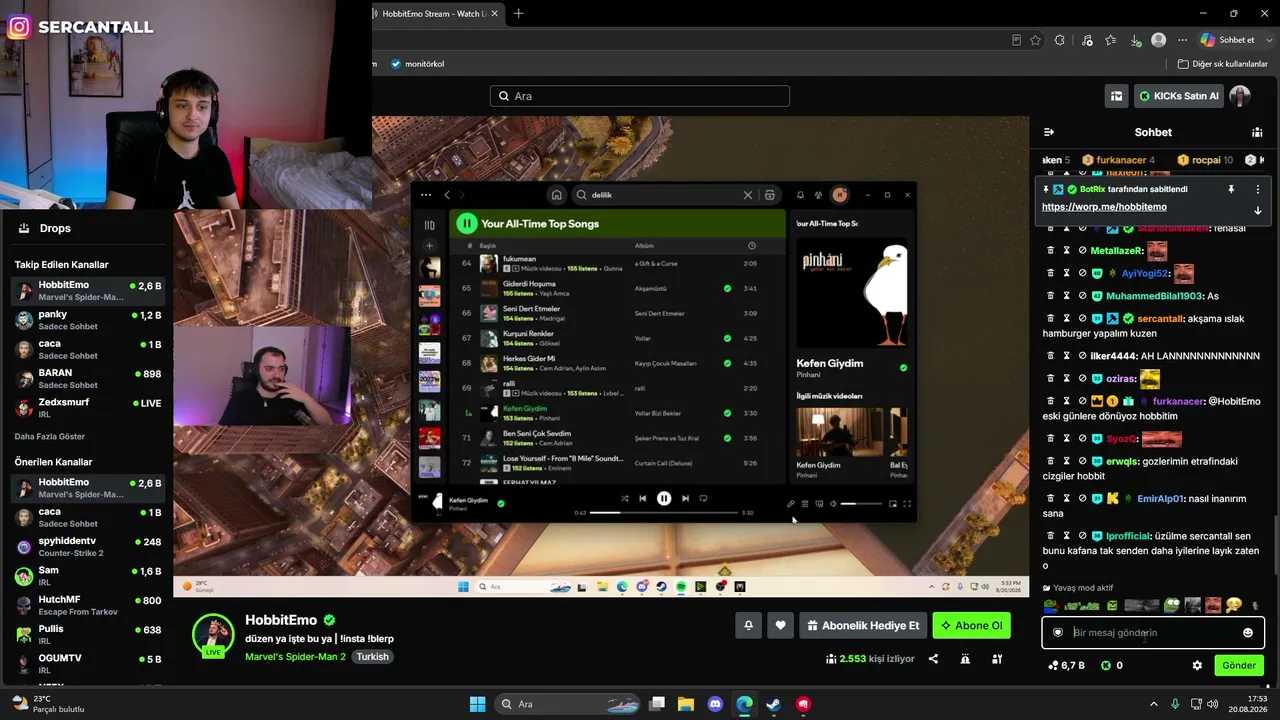Viewport: 1280px width, 720px height.
Task: Toggle stream notifications with the bell button
Action: pyautogui.click(x=748, y=626)
